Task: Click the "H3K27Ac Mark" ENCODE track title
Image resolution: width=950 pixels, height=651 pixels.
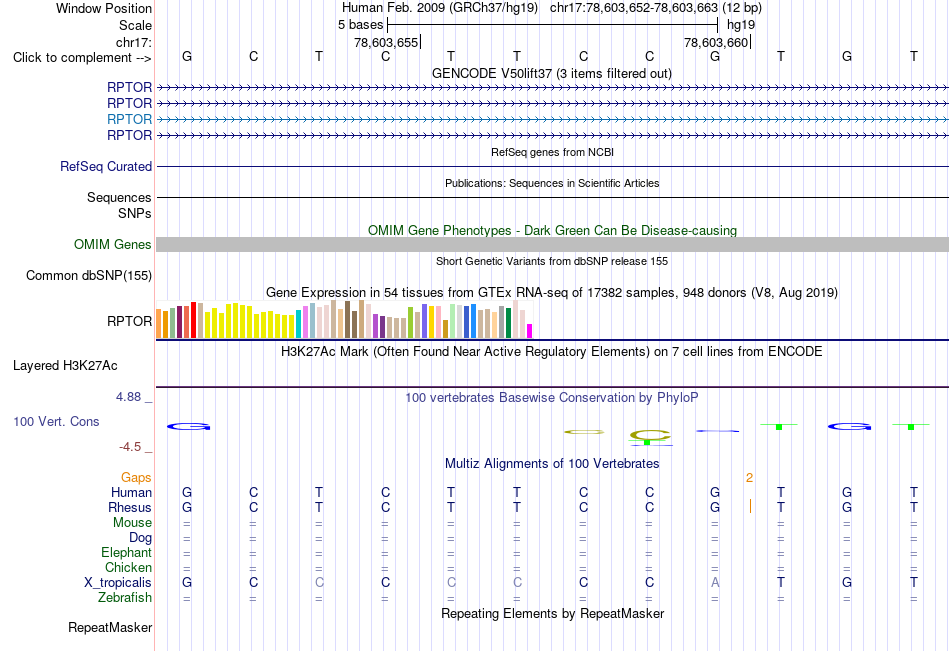Action: (x=552, y=352)
